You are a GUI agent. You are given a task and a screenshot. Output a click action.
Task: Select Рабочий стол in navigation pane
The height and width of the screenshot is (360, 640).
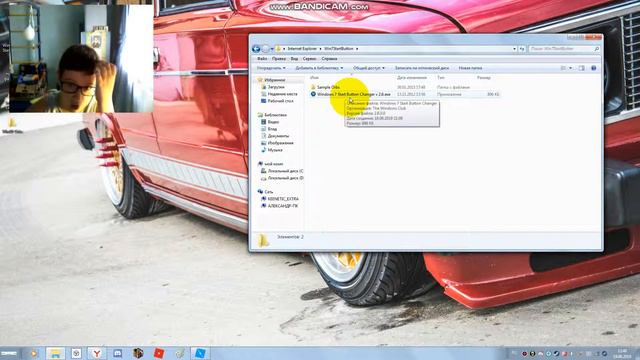pos(277,101)
